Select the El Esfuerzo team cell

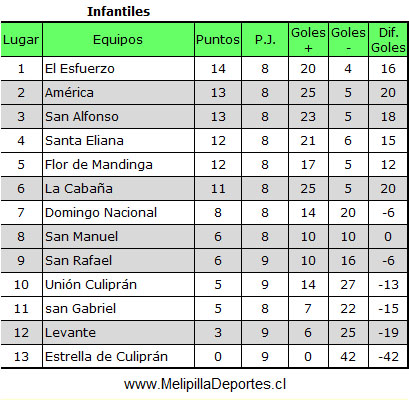click(x=118, y=69)
